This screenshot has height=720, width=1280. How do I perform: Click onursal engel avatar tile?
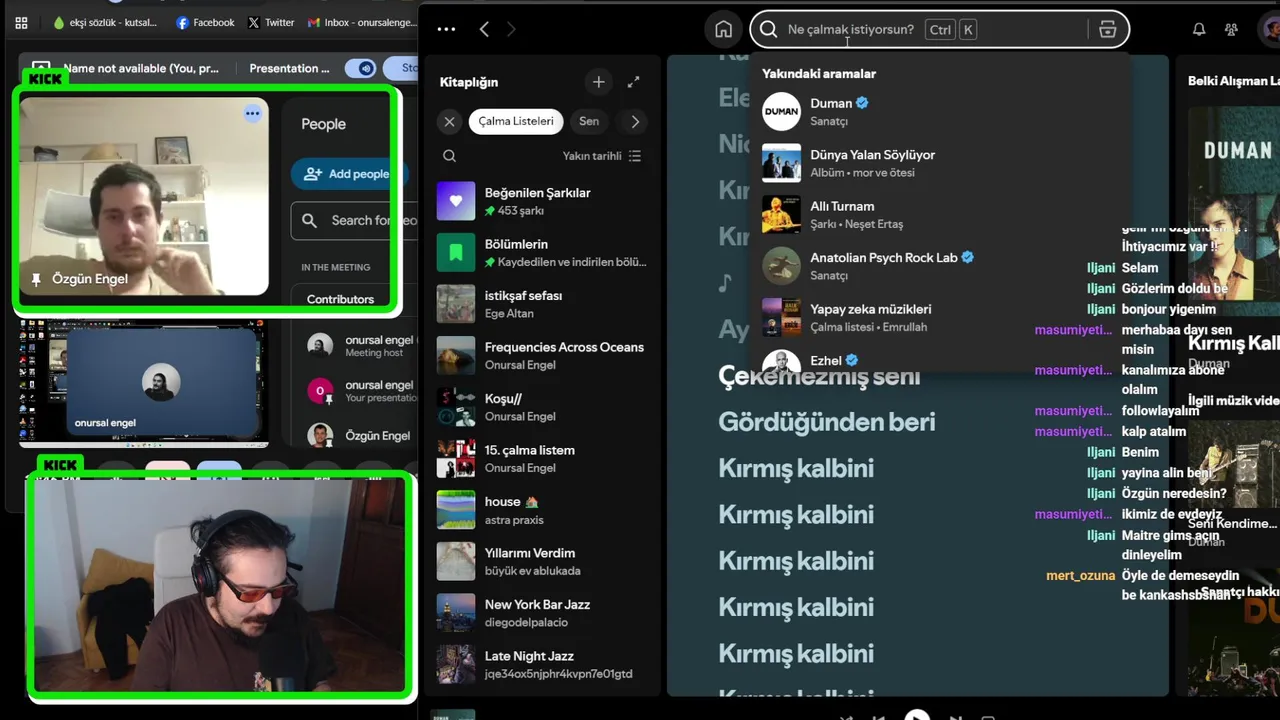point(161,382)
